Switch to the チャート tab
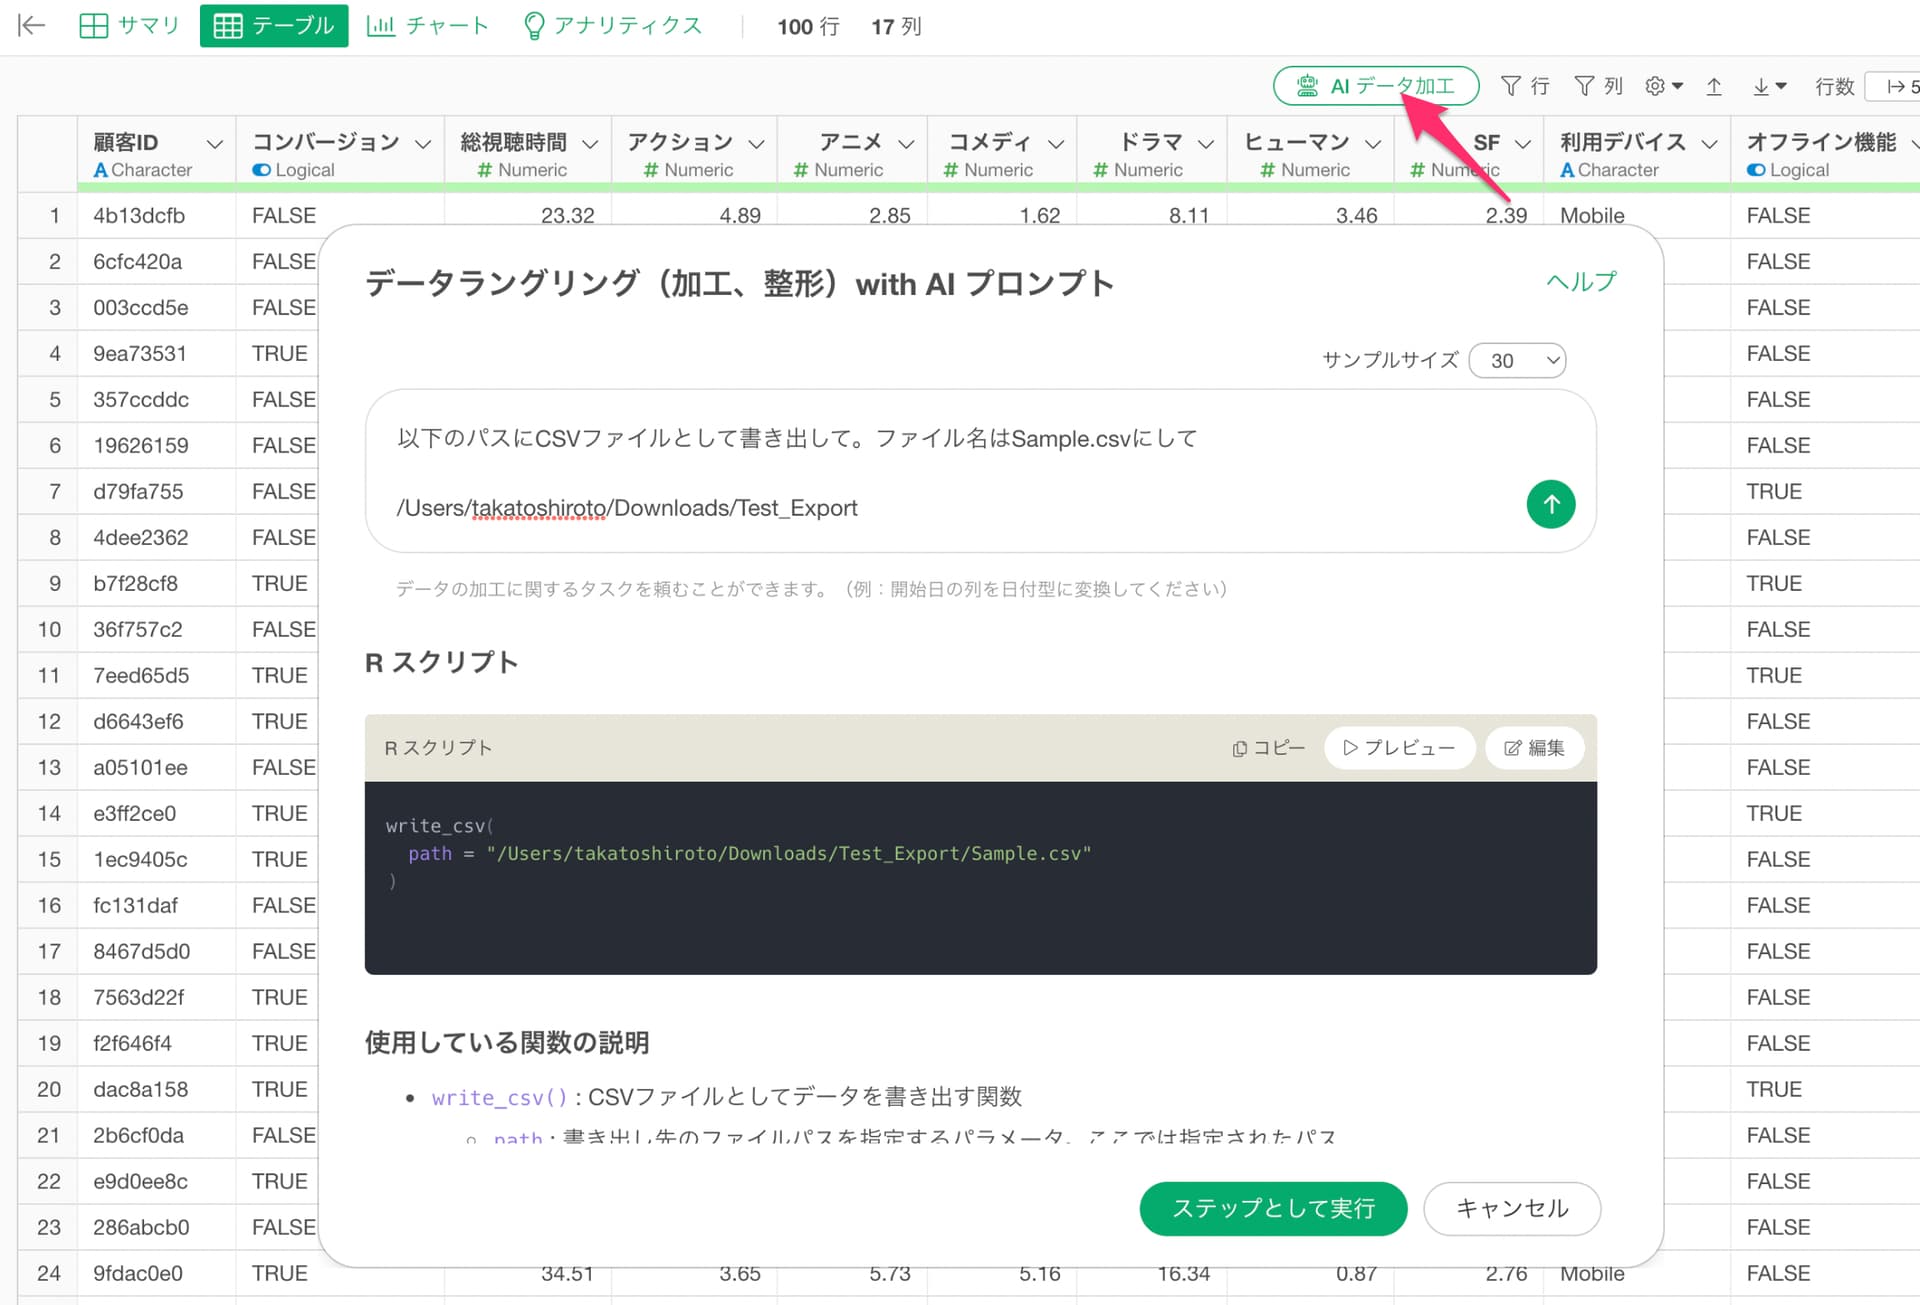1920x1305 pixels. [428, 26]
